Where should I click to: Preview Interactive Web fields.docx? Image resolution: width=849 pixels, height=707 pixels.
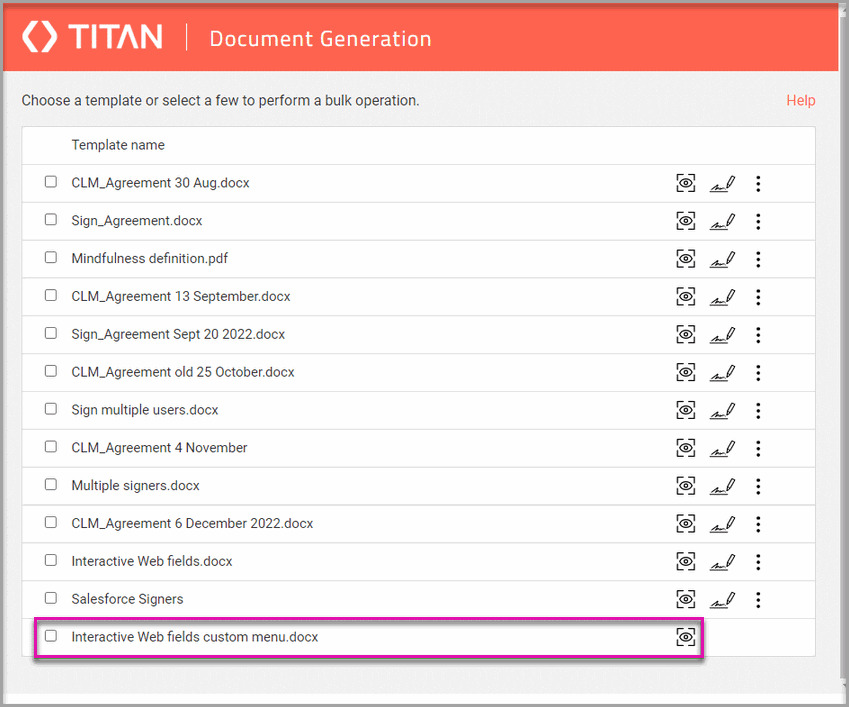(x=685, y=562)
